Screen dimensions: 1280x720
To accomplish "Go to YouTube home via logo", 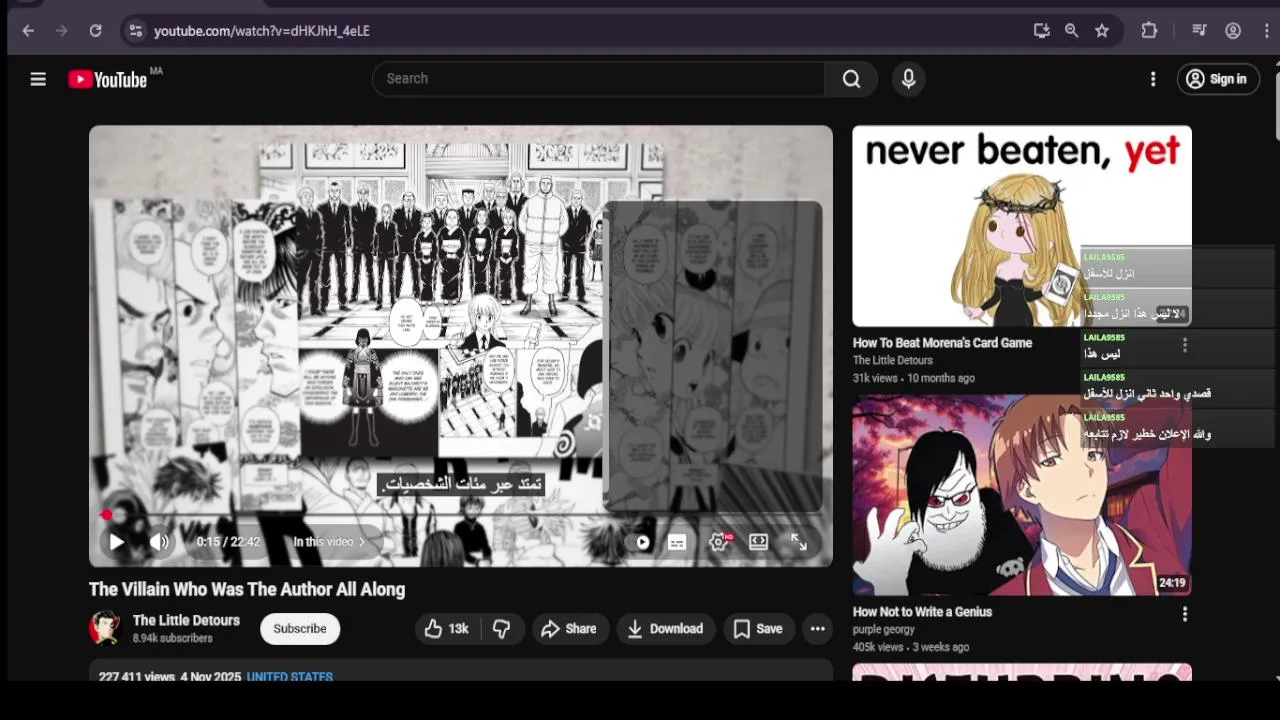I will pyautogui.click(x=107, y=79).
